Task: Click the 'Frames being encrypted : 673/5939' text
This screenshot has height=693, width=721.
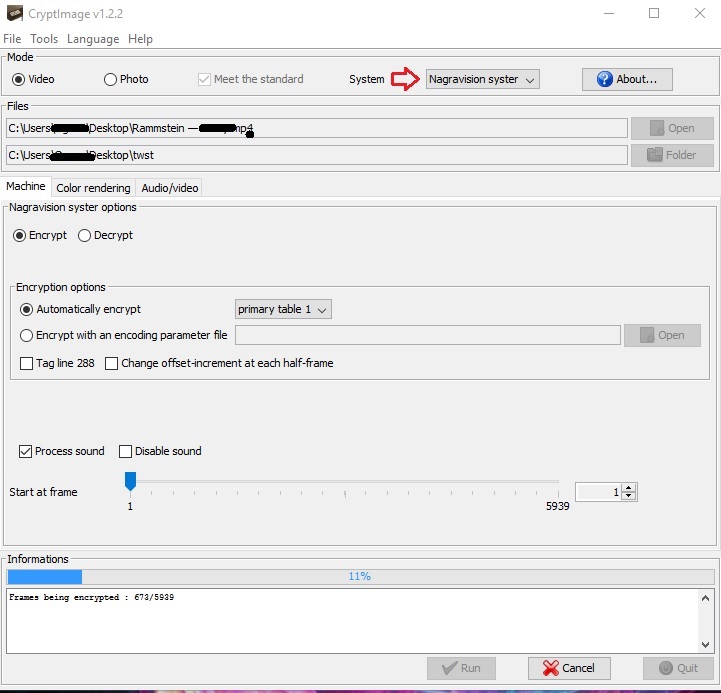Action: [x=92, y=597]
